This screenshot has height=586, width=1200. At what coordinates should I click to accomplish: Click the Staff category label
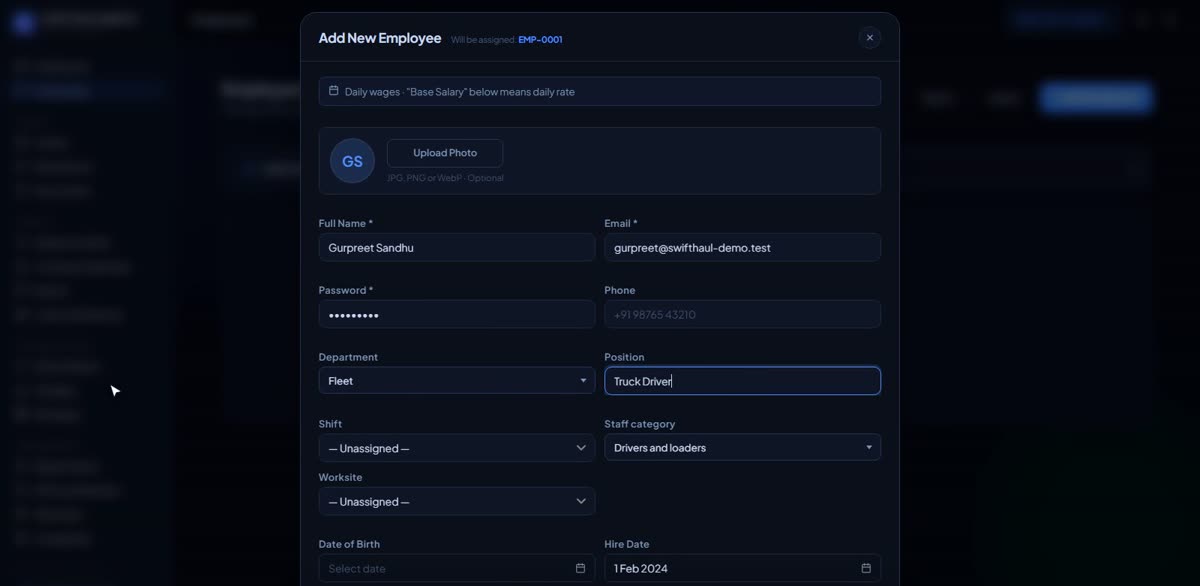point(640,424)
